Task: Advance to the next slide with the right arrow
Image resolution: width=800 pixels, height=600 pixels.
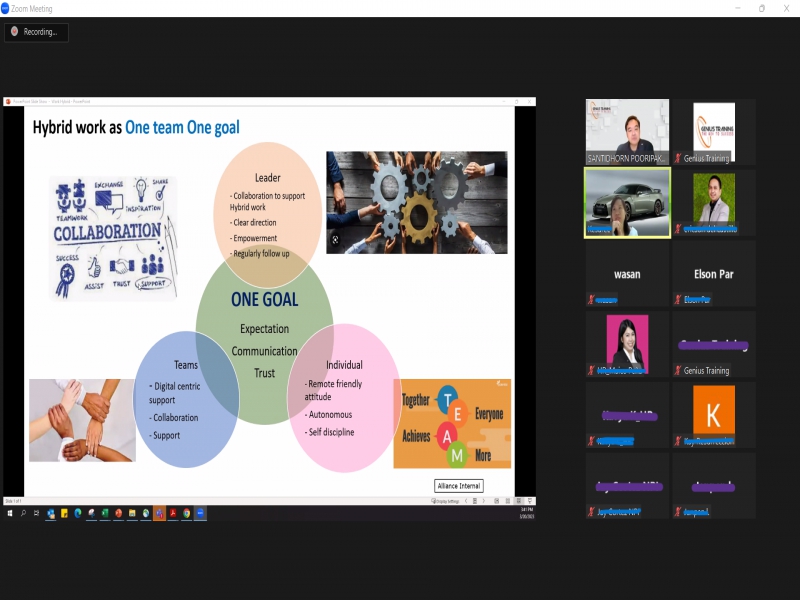Action: [484, 501]
